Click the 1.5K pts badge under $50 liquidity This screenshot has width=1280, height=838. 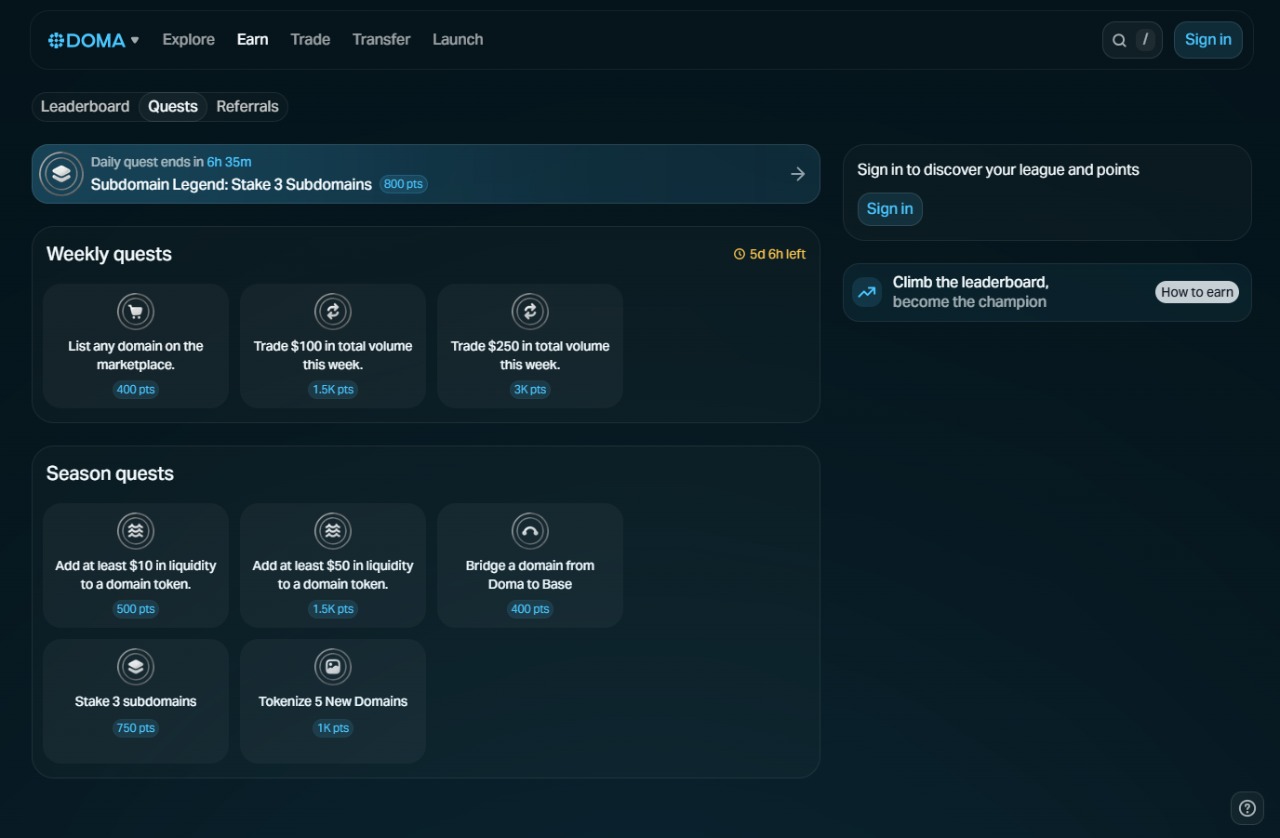[x=333, y=609]
